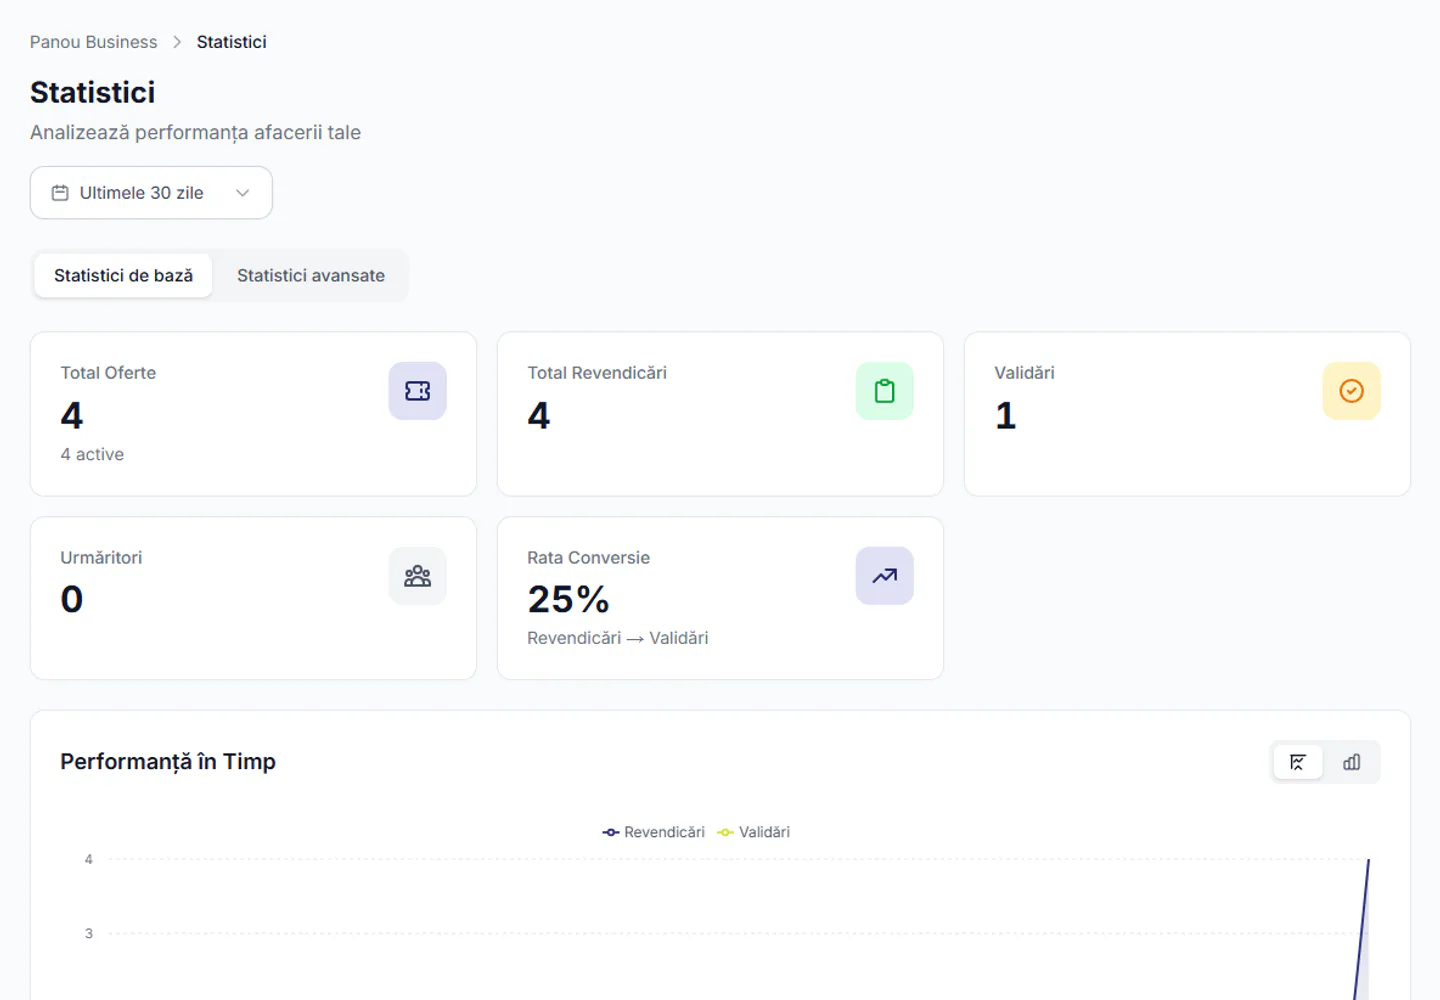
Task: Click the Validări card label
Action: pos(1024,373)
